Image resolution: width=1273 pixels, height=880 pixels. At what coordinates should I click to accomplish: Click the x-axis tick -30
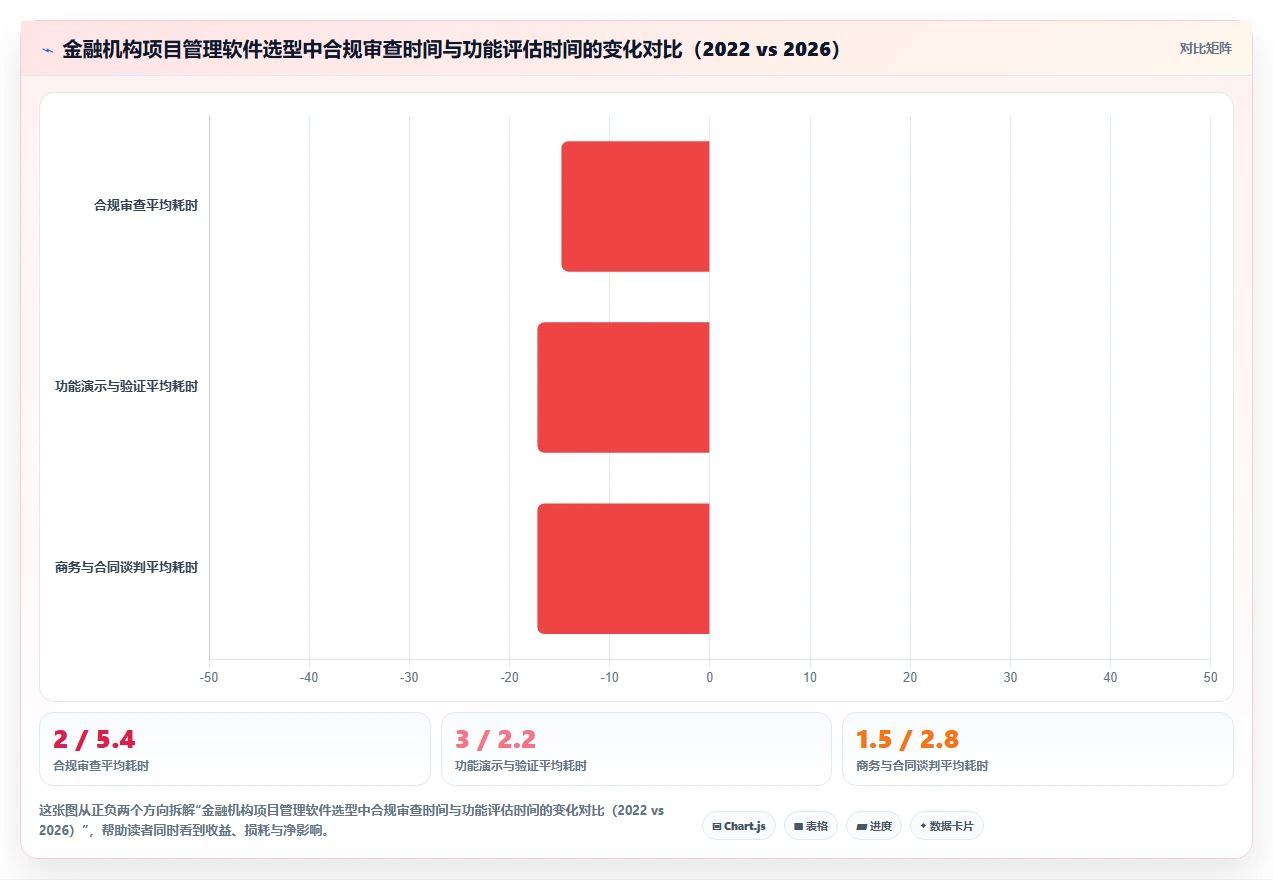[x=409, y=678]
